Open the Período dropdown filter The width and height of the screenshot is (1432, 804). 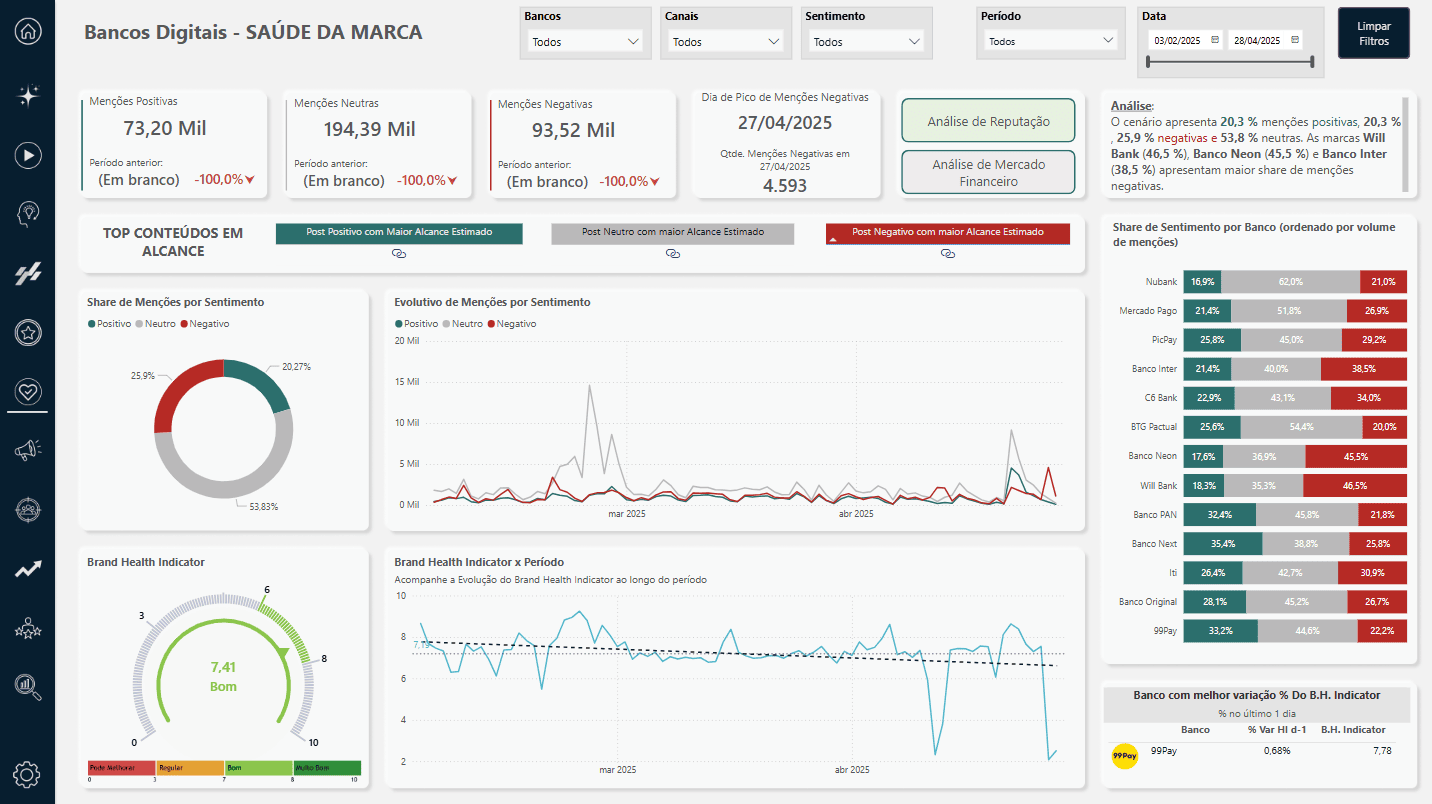1050,41
